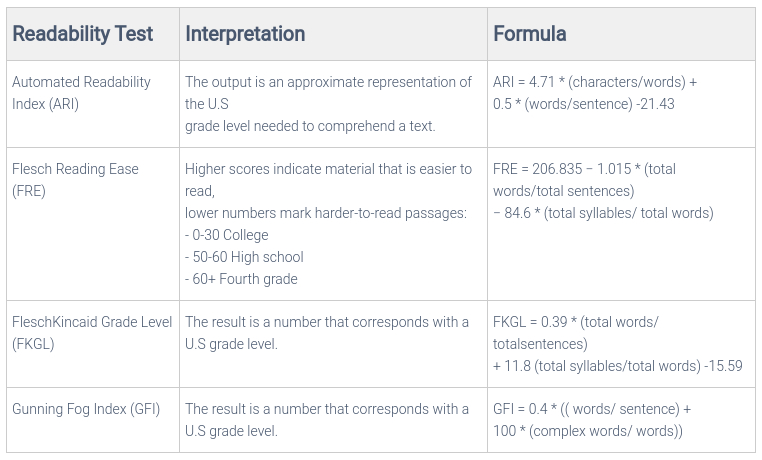The width and height of the screenshot is (762, 460).
Task: Click the Readability Test column header
Action: click(83, 34)
